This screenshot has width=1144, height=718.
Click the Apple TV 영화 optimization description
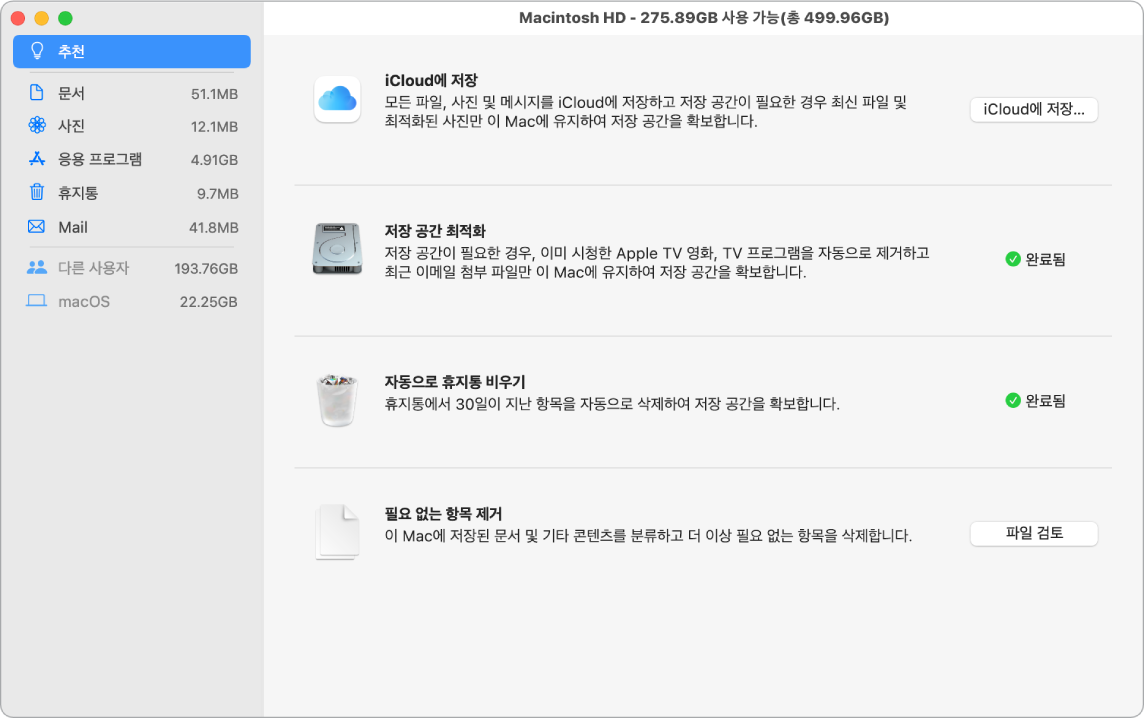657,263
